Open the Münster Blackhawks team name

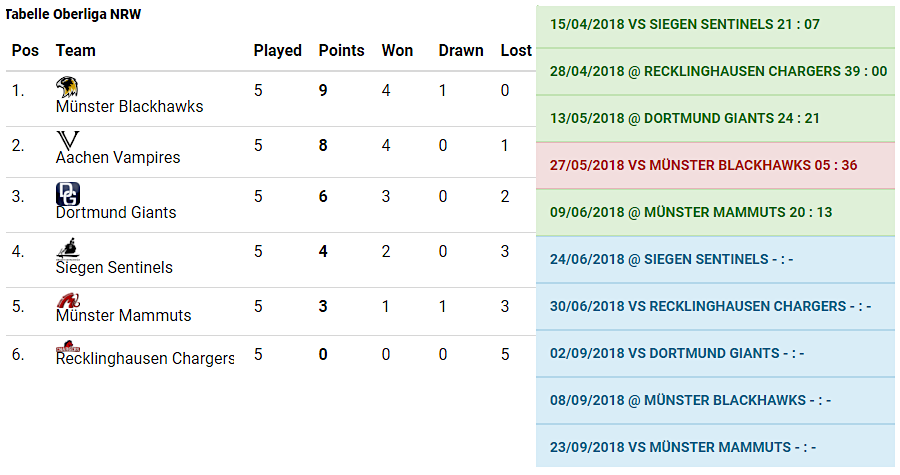[129, 107]
